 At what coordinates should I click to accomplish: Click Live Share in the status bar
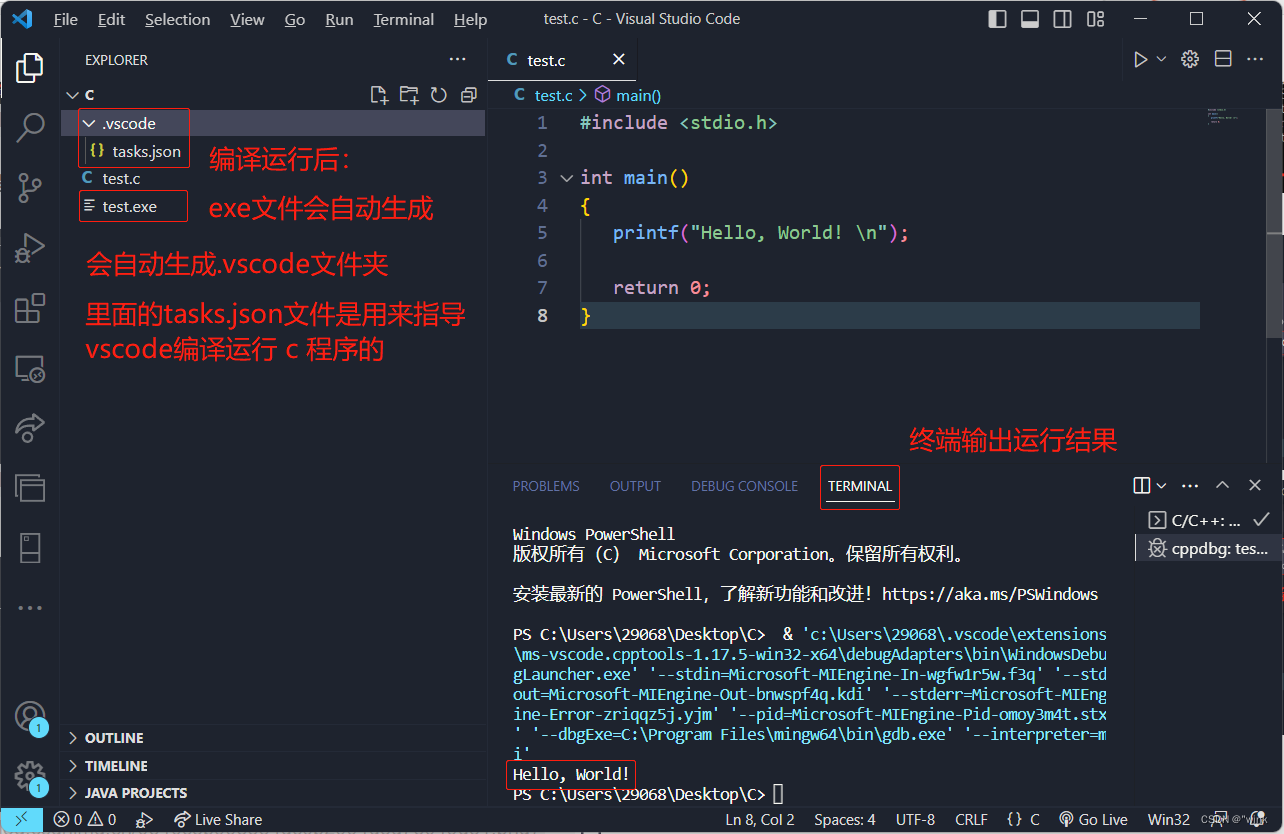218,820
